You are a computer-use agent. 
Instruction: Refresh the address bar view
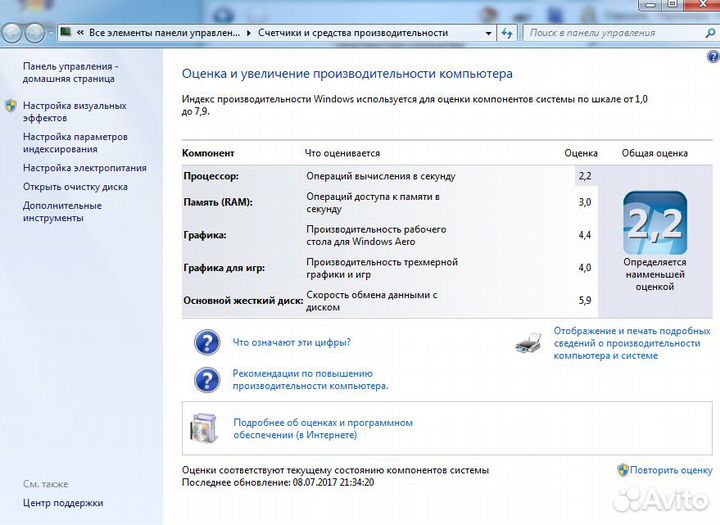click(507, 33)
